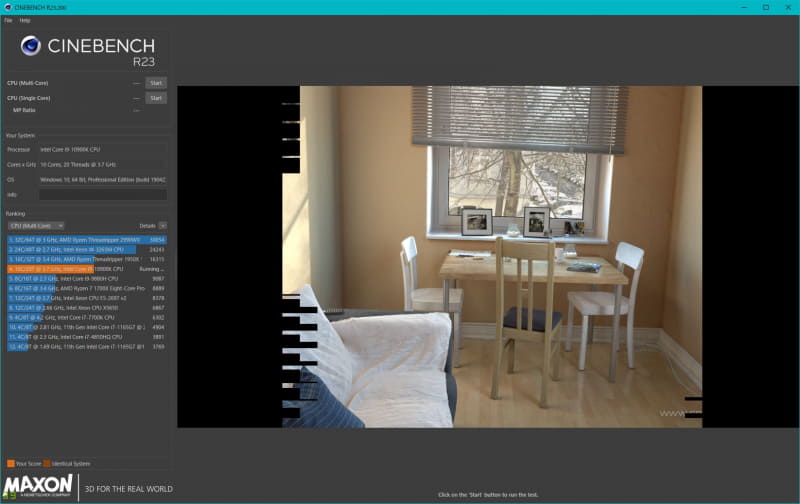Select the Intel Xeon W-3265M ranking row
The width and height of the screenshot is (800, 504).
click(87, 249)
